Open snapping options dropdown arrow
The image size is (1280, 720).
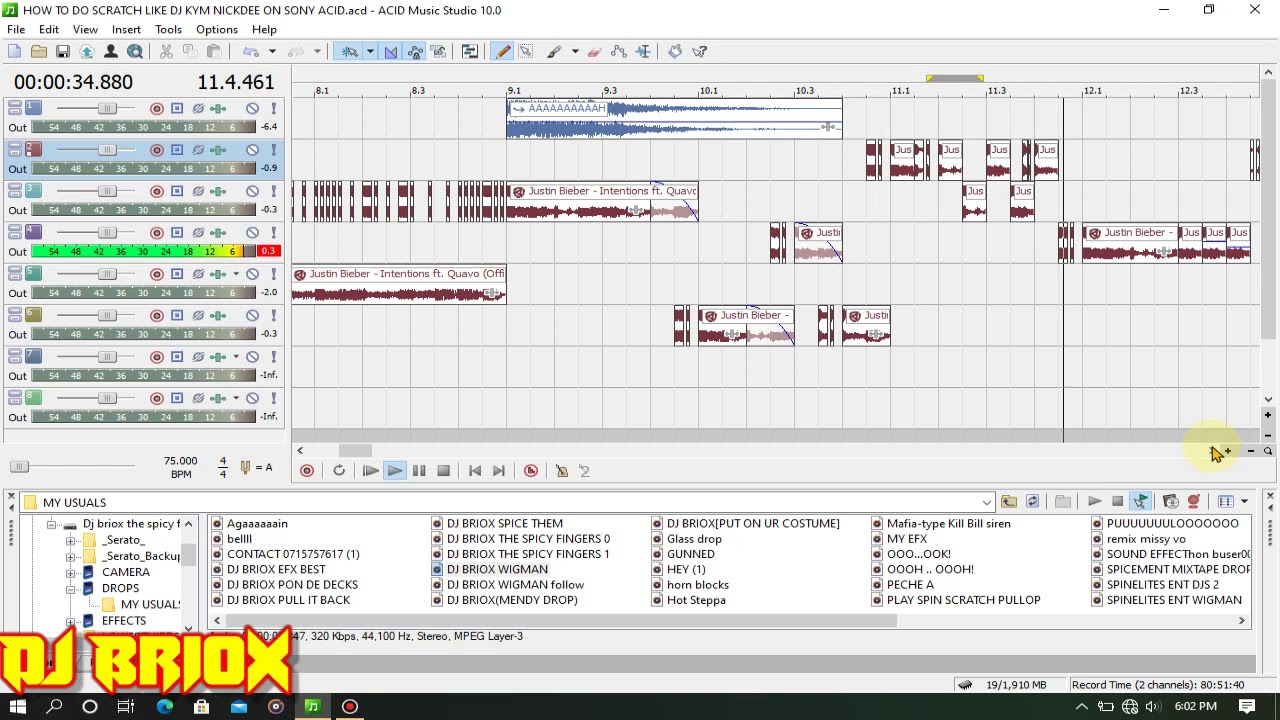tap(370, 51)
